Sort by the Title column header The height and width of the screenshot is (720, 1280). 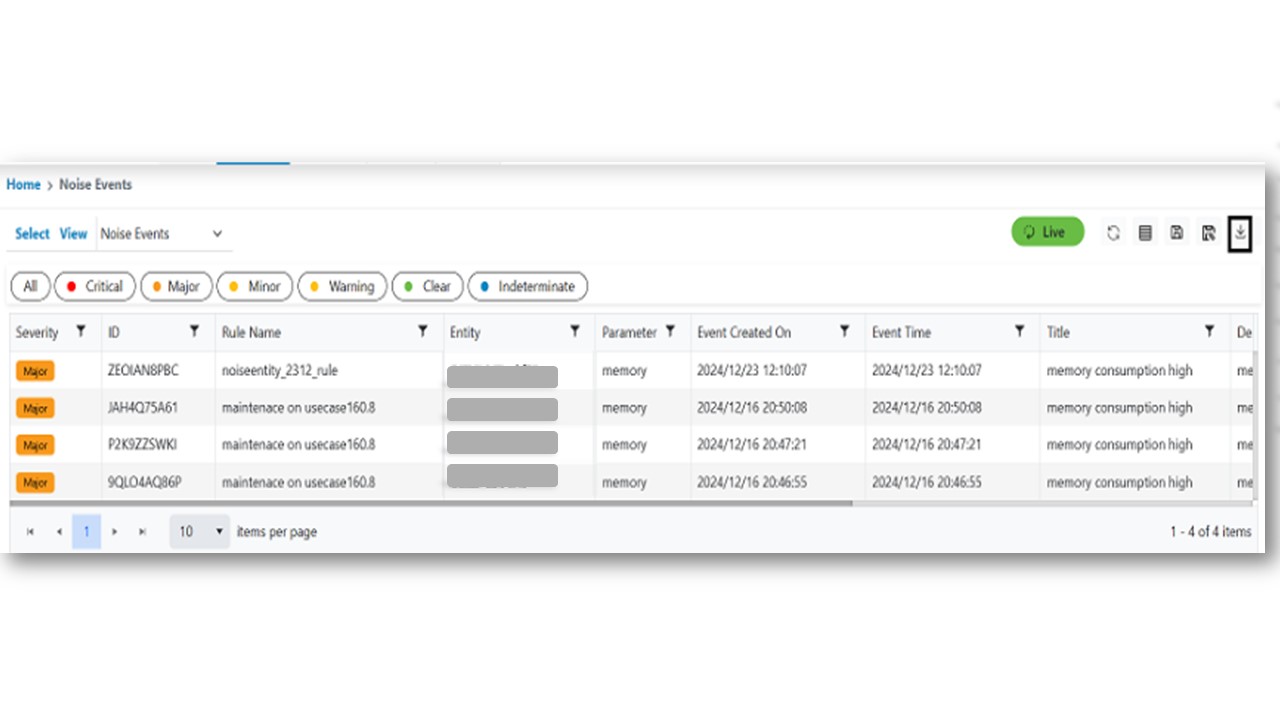coord(1058,332)
